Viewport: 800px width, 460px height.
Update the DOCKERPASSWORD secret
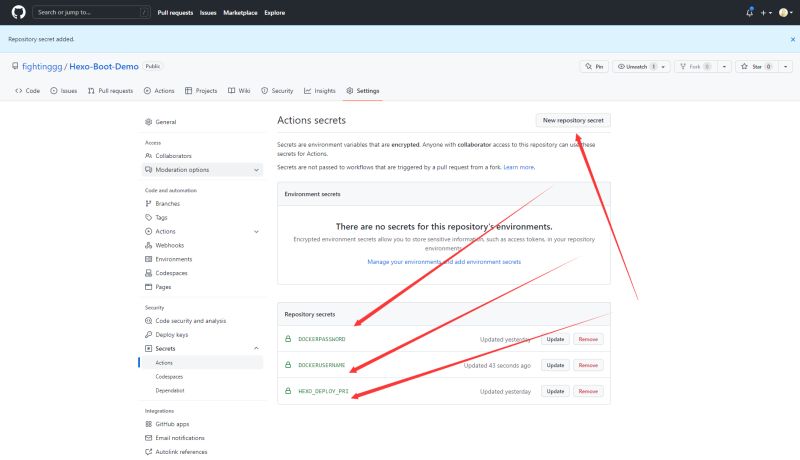(555, 339)
